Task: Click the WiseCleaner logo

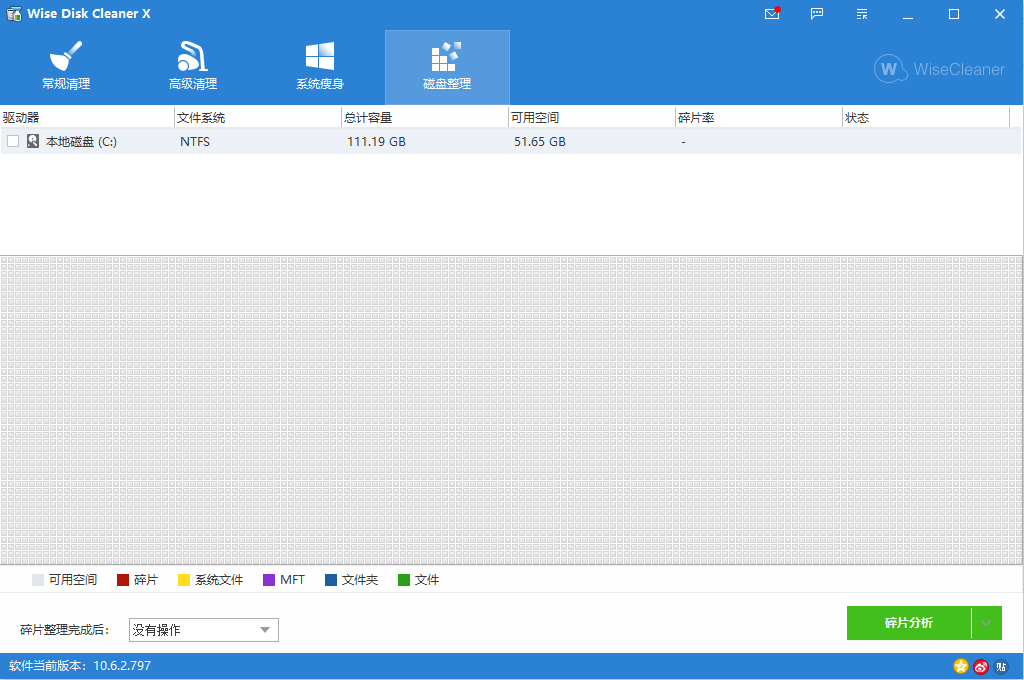Action: (x=938, y=70)
